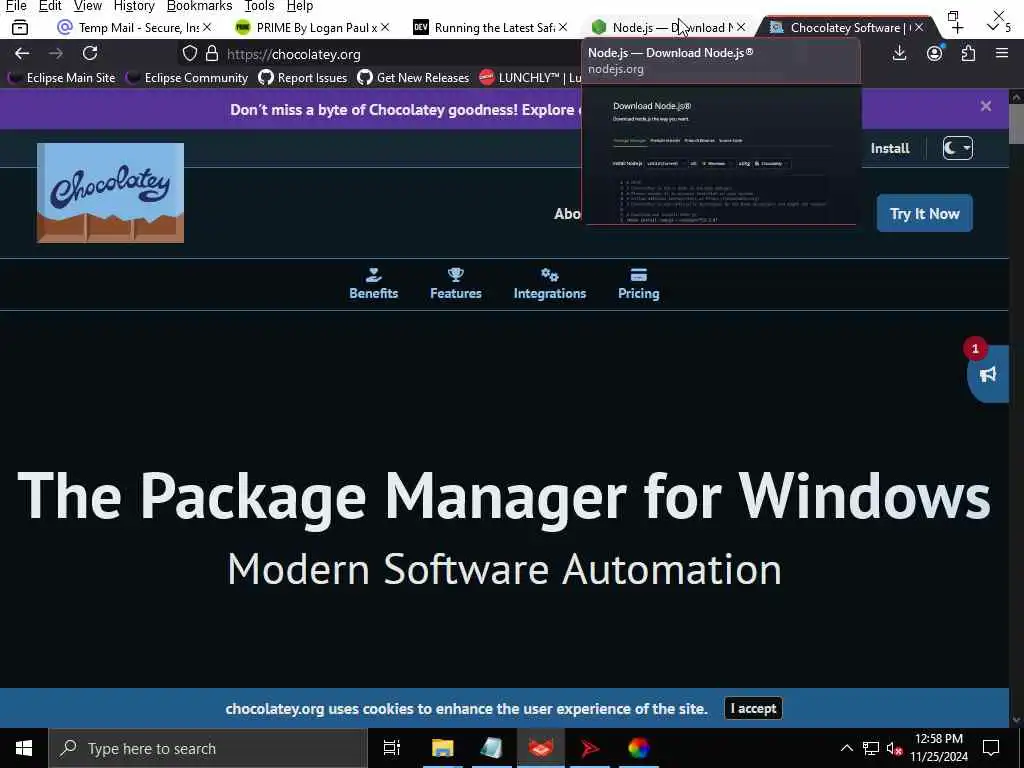Click the muted volume tray icon
Screen dimensions: 1024x768
[x=894, y=748]
